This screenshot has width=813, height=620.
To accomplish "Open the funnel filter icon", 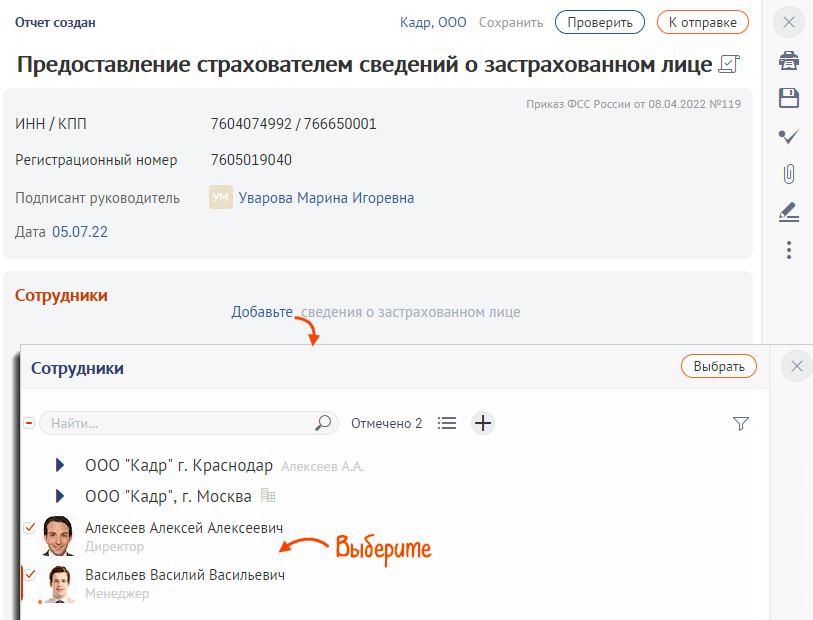I will tap(741, 424).
